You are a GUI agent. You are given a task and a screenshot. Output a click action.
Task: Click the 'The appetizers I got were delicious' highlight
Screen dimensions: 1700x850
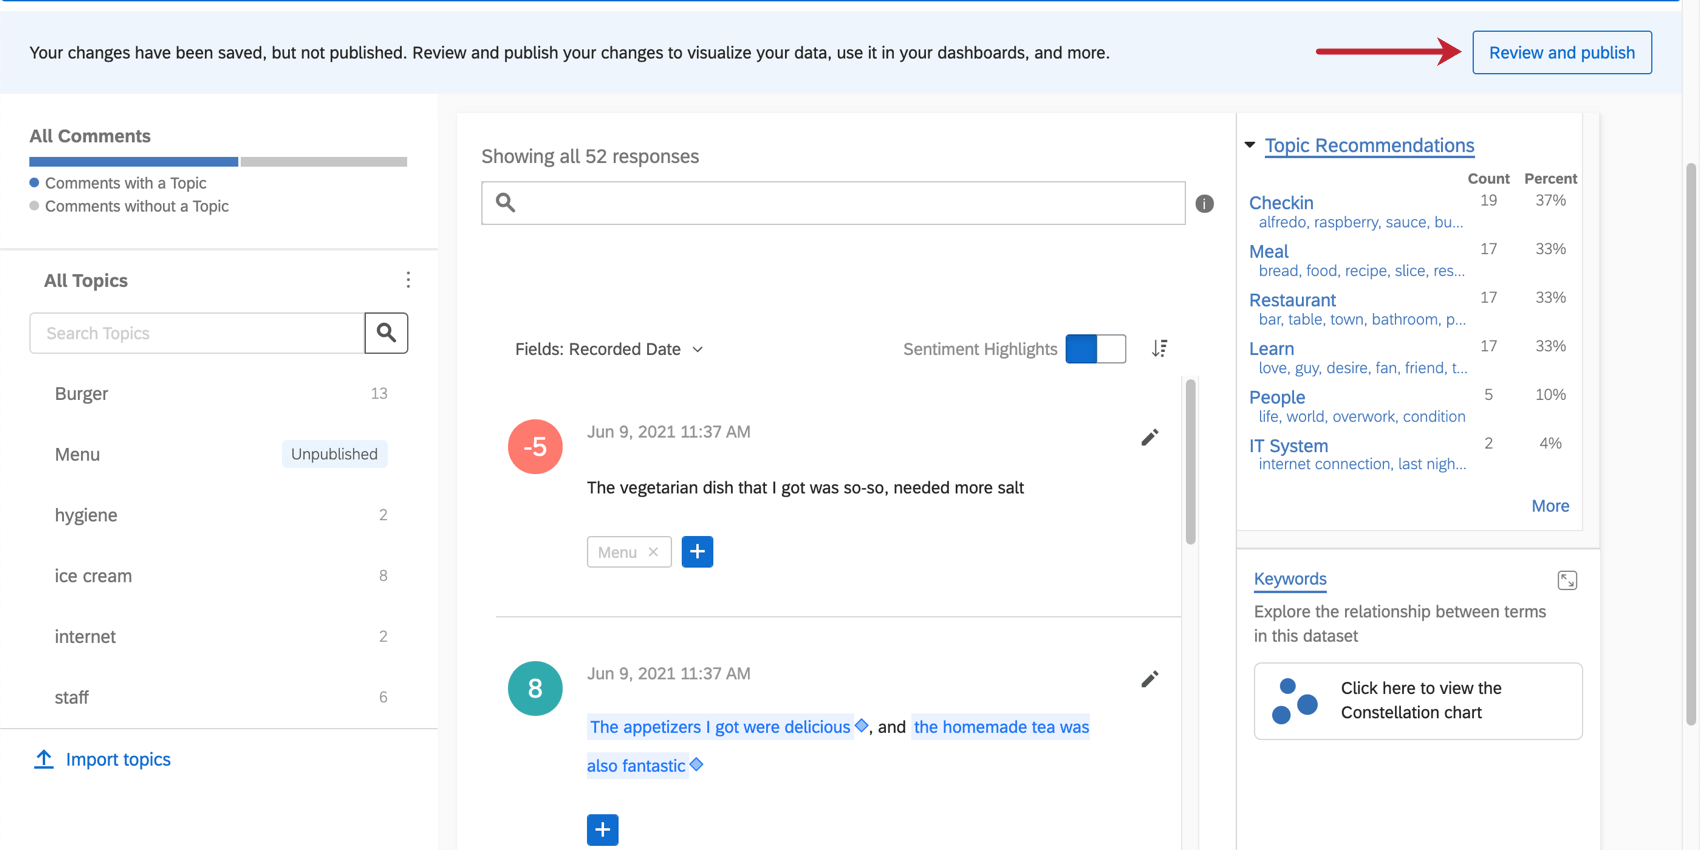click(720, 727)
